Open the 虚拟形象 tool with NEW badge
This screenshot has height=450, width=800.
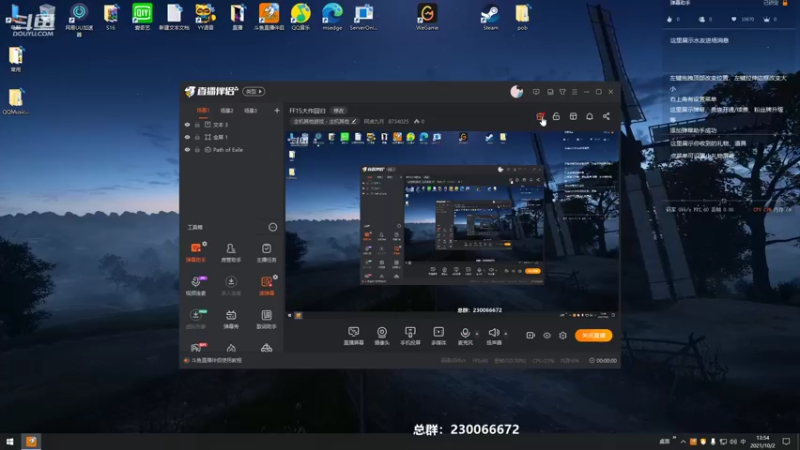pyautogui.click(x=195, y=318)
